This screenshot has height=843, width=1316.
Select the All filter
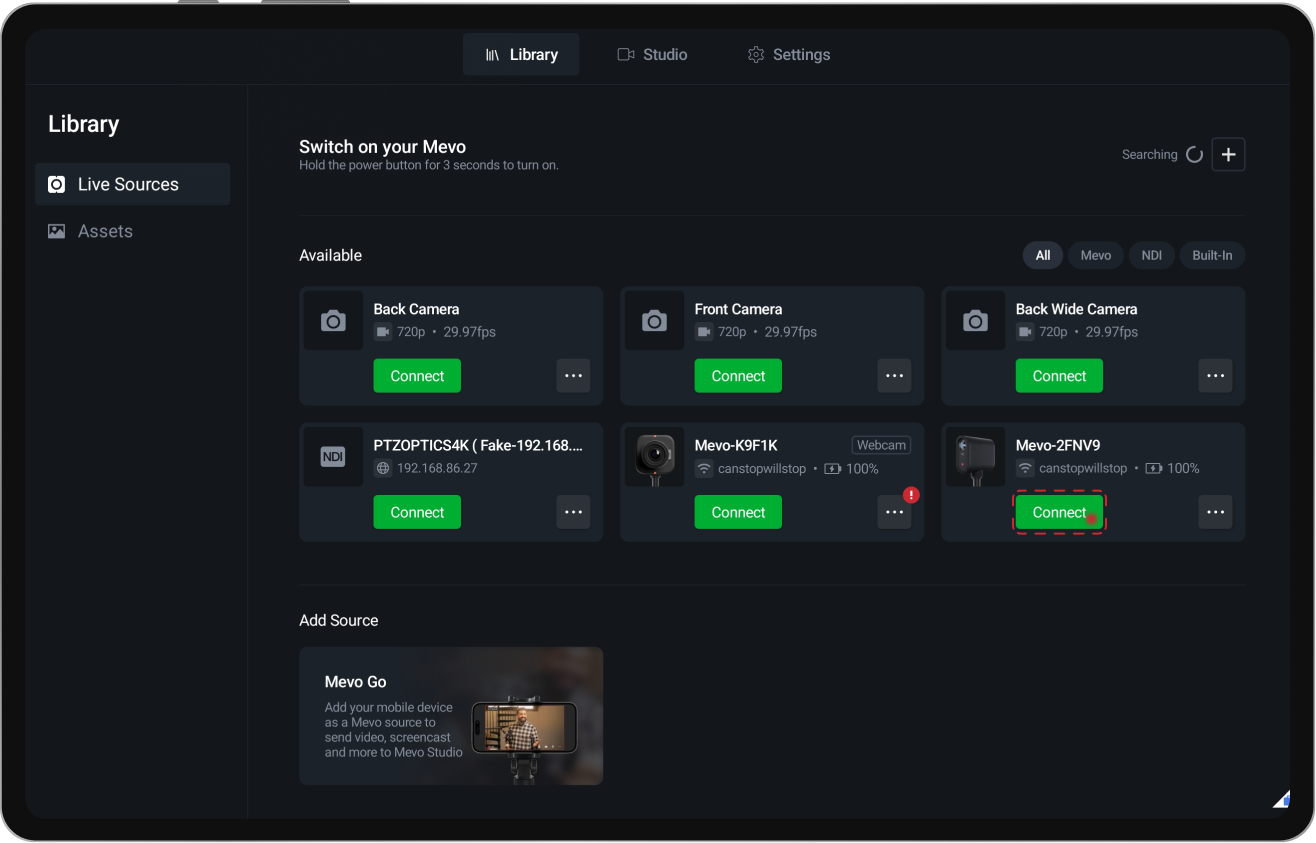pos(1042,255)
